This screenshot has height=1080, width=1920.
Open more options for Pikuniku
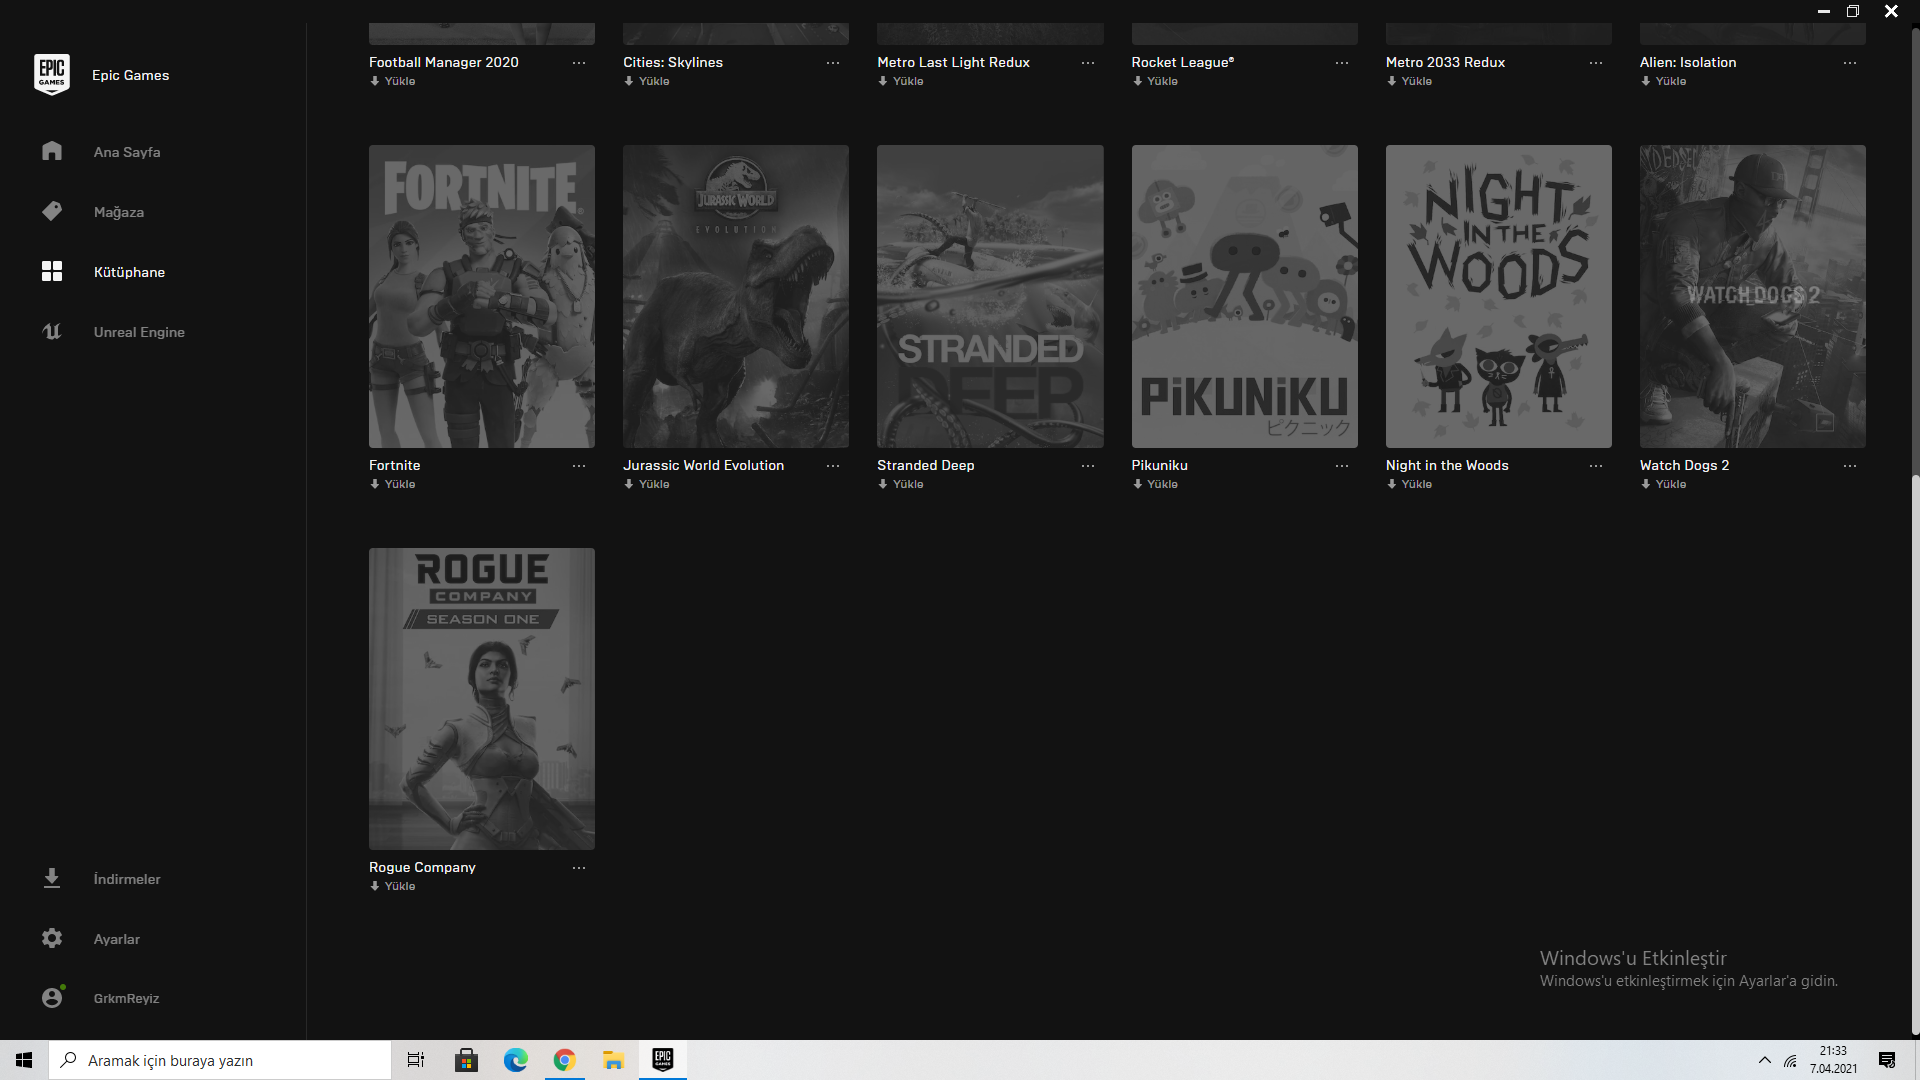click(x=1342, y=466)
